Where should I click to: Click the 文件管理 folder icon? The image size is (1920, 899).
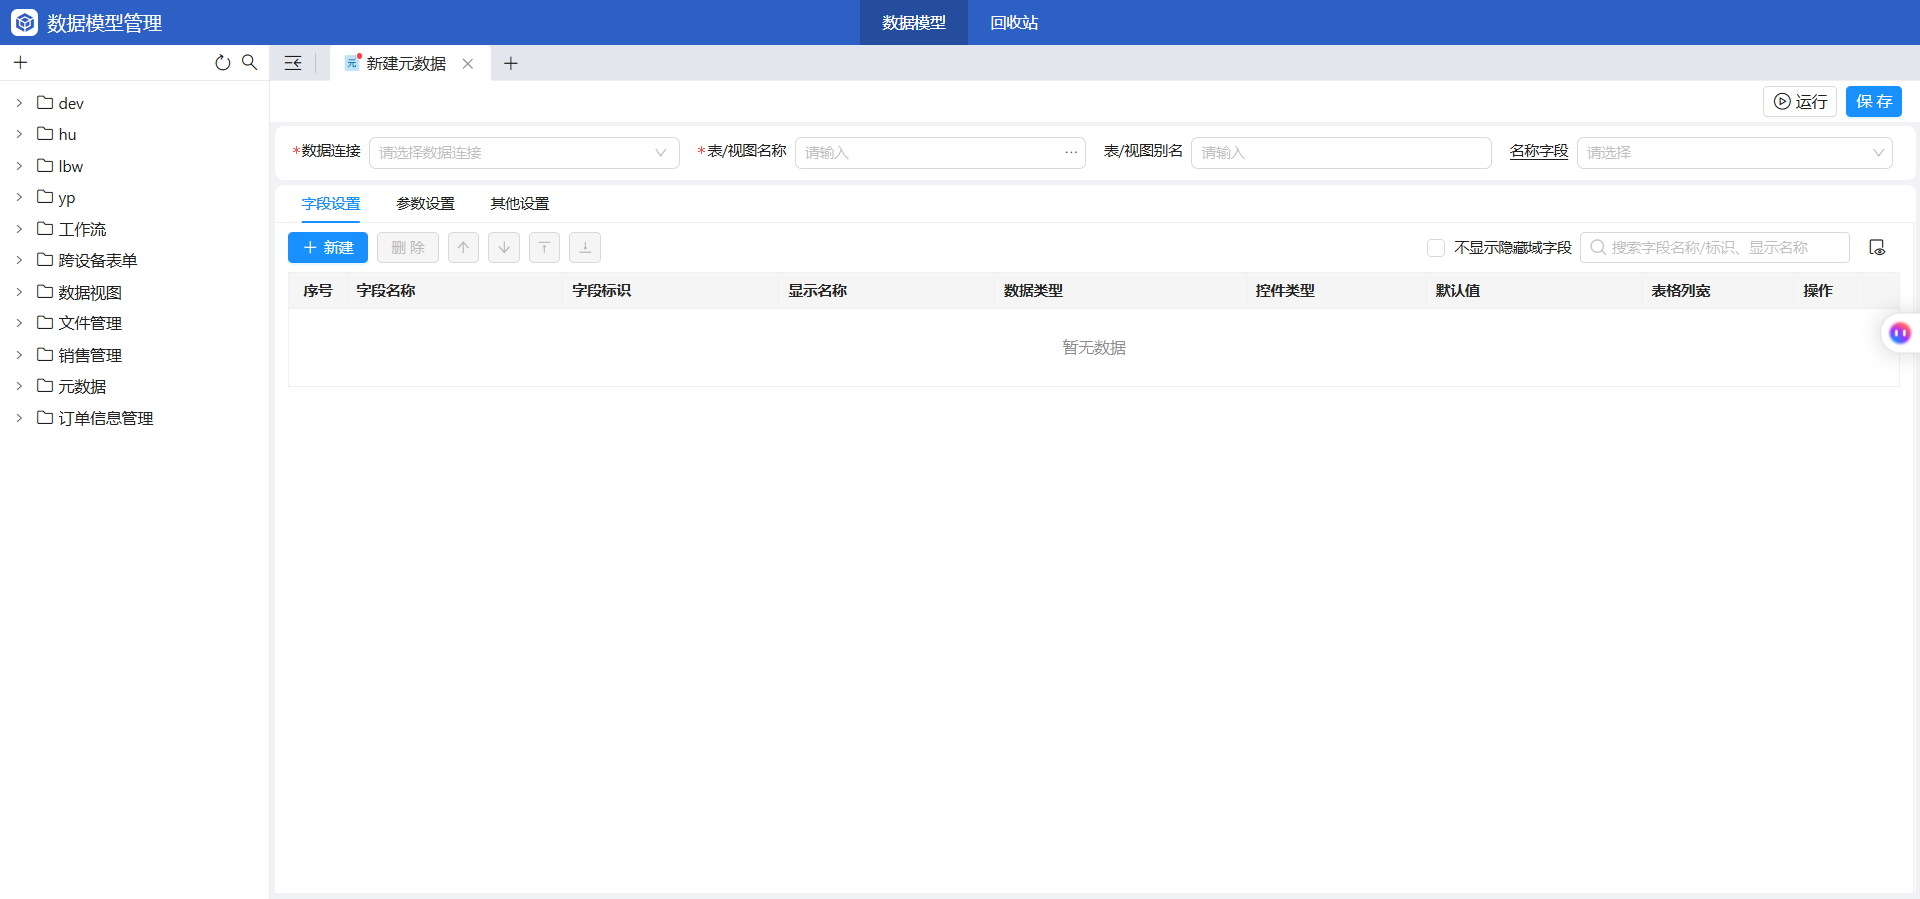45,322
